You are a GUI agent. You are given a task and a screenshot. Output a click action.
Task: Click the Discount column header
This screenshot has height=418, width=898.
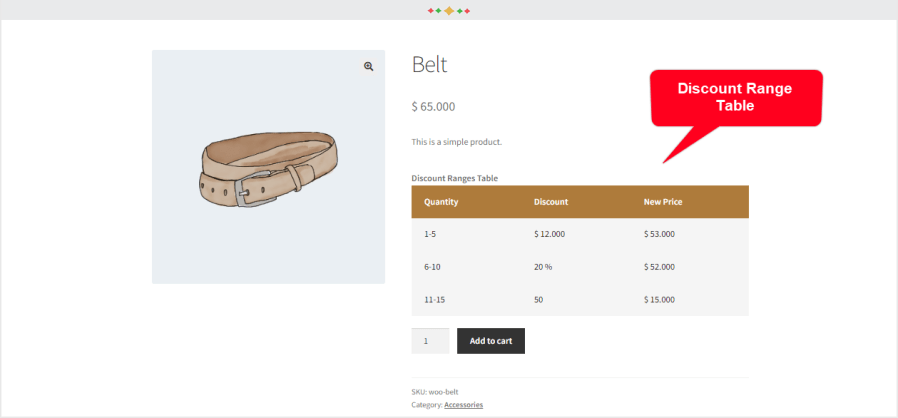click(551, 202)
